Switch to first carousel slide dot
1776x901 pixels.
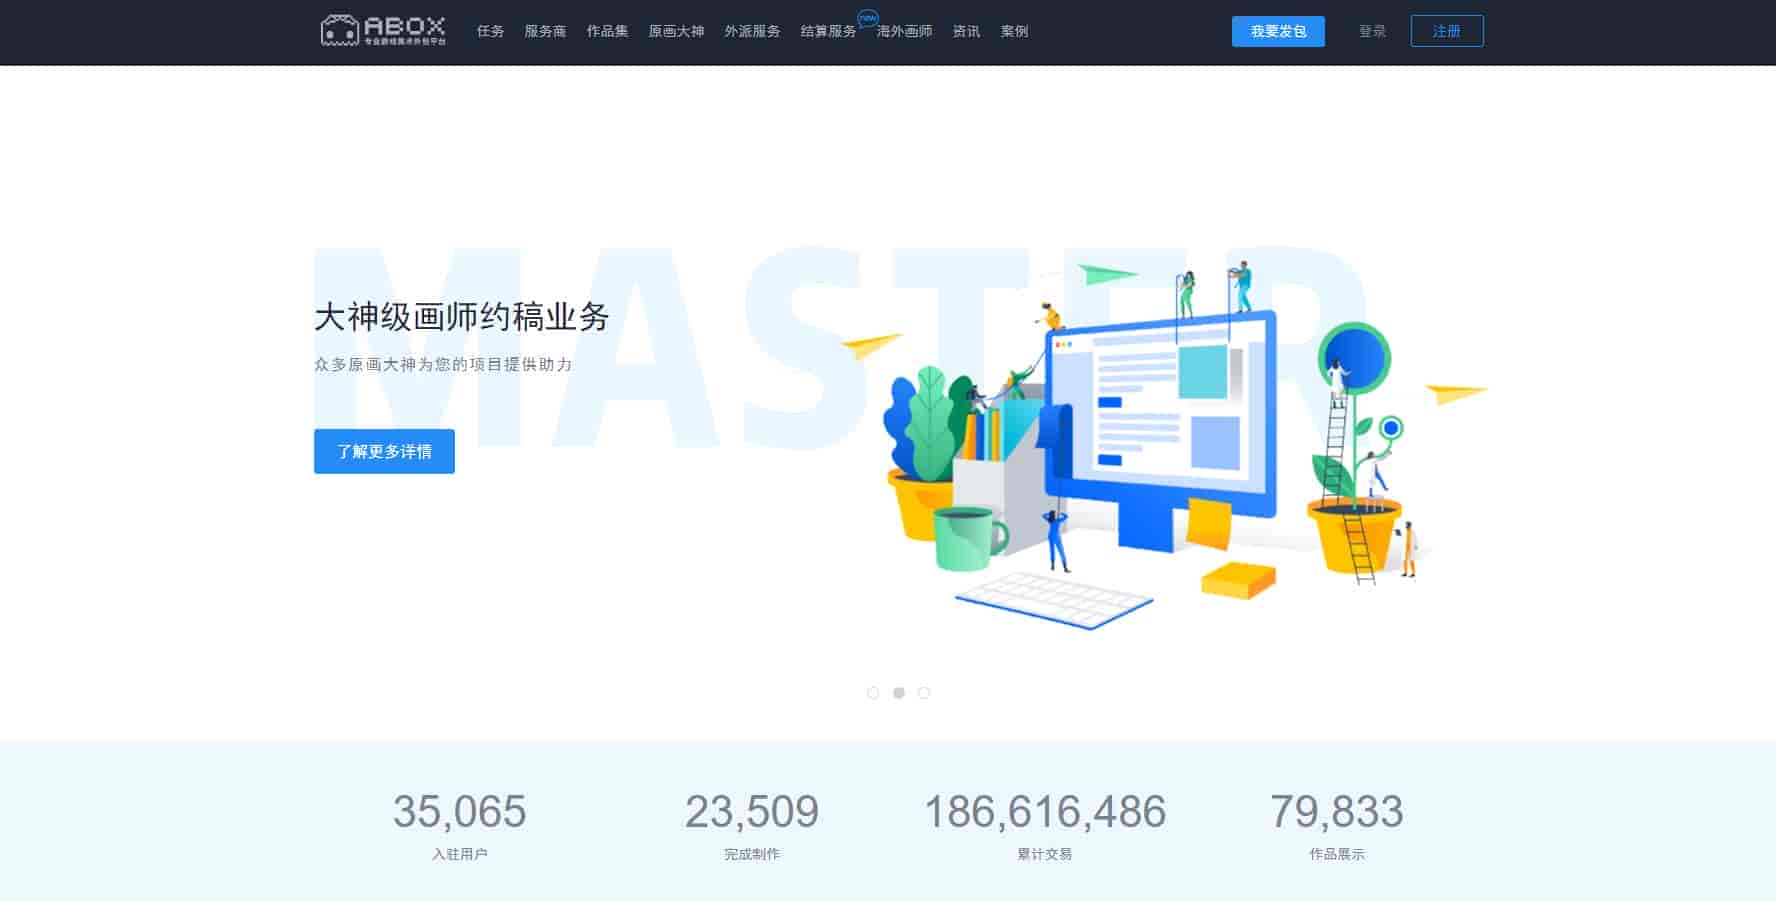873,693
